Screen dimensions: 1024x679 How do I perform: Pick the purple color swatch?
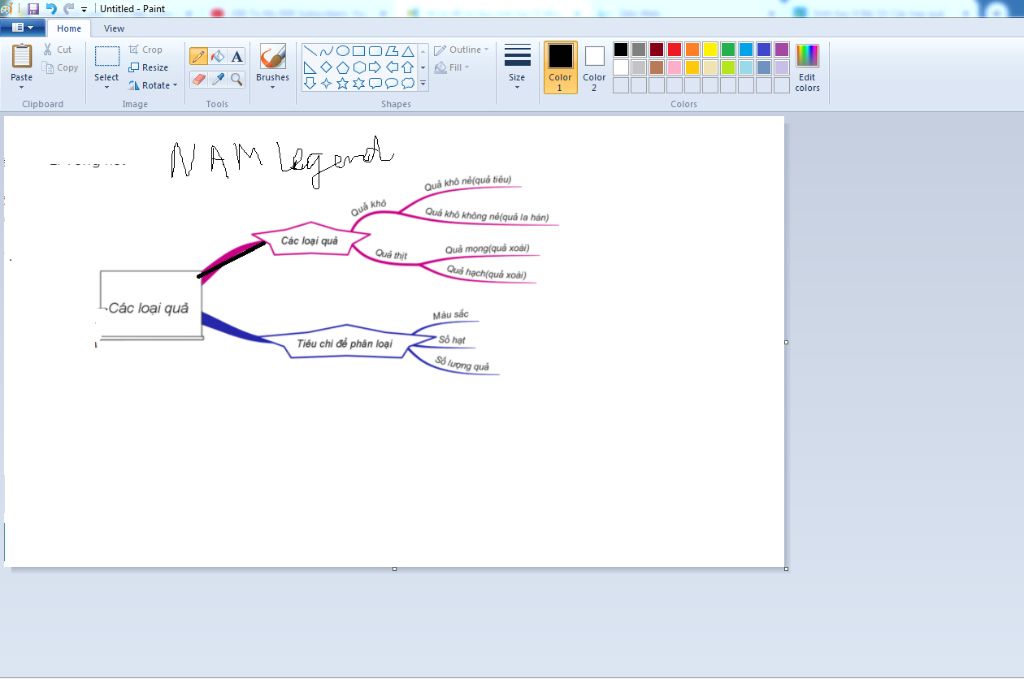click(782, 50)
